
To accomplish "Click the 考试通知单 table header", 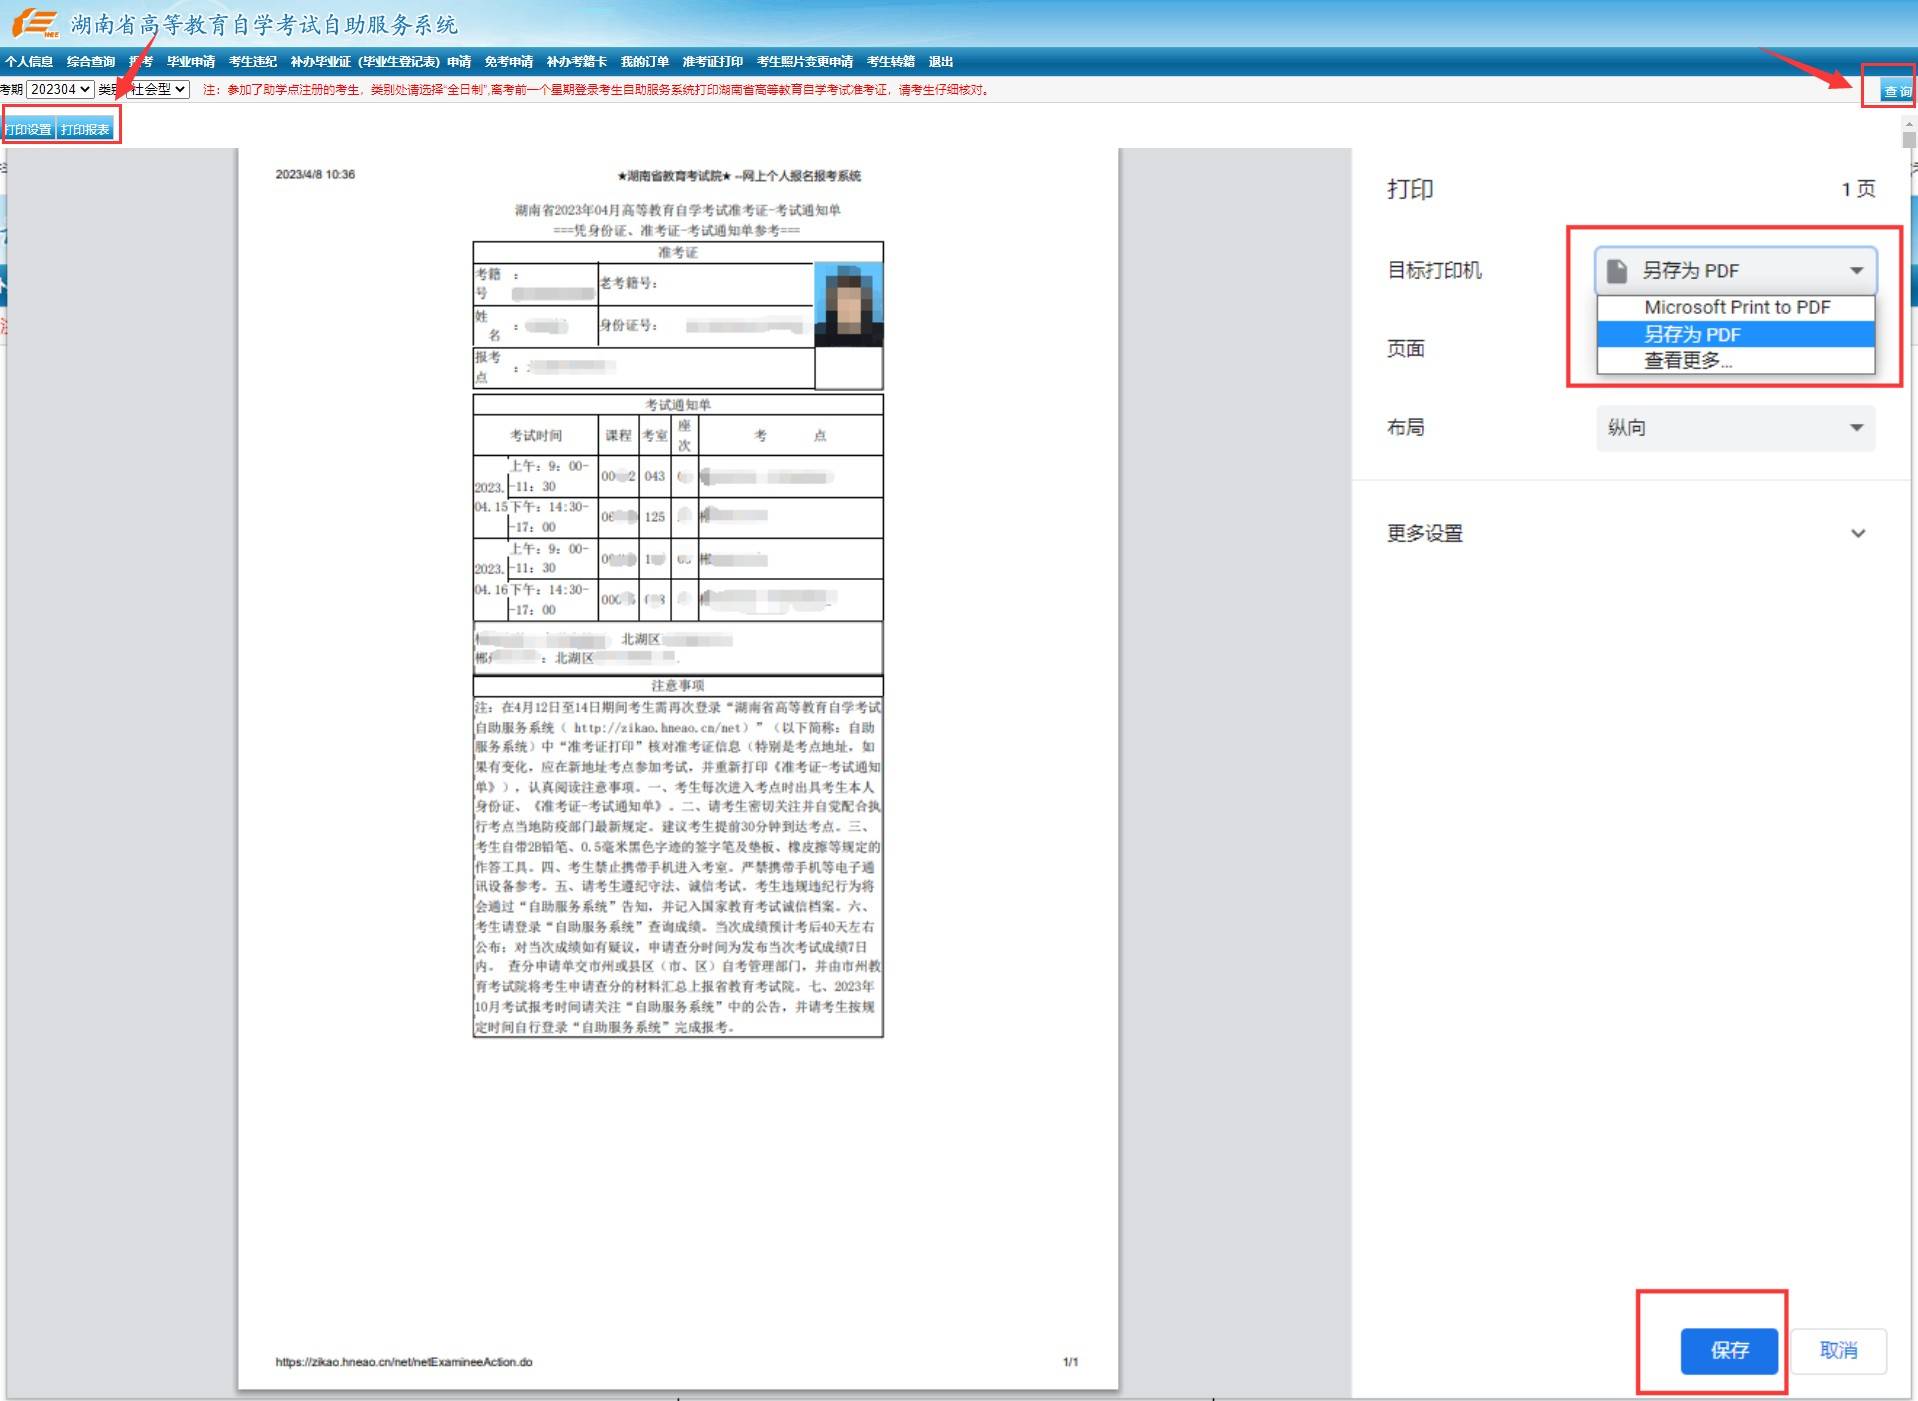I will 678,404.
